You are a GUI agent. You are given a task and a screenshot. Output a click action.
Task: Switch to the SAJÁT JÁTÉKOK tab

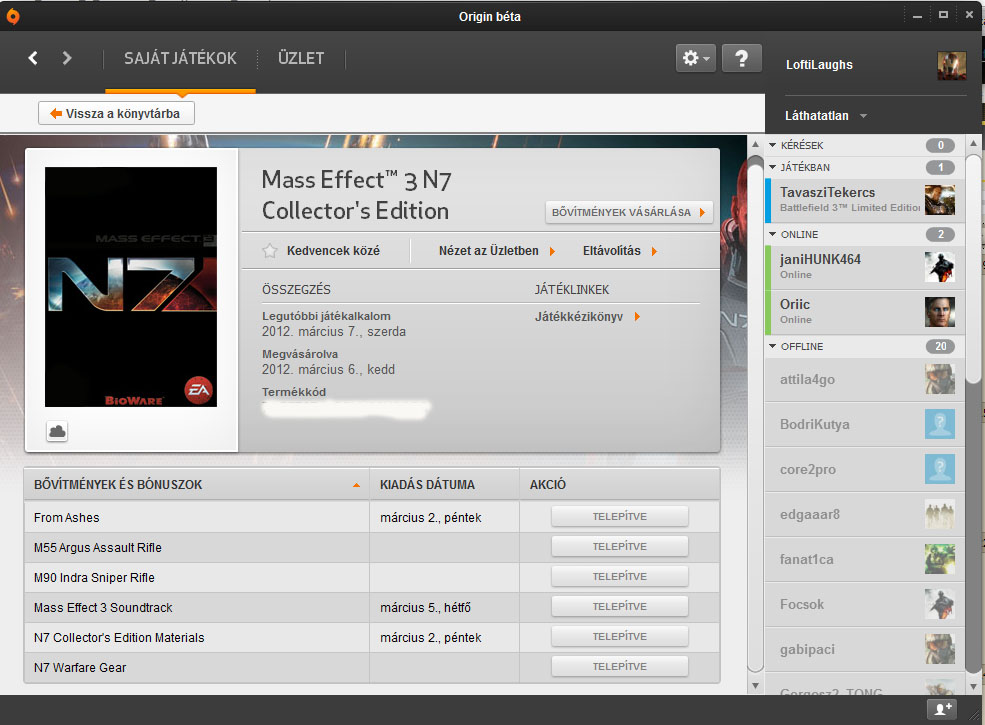coord(180,58)
